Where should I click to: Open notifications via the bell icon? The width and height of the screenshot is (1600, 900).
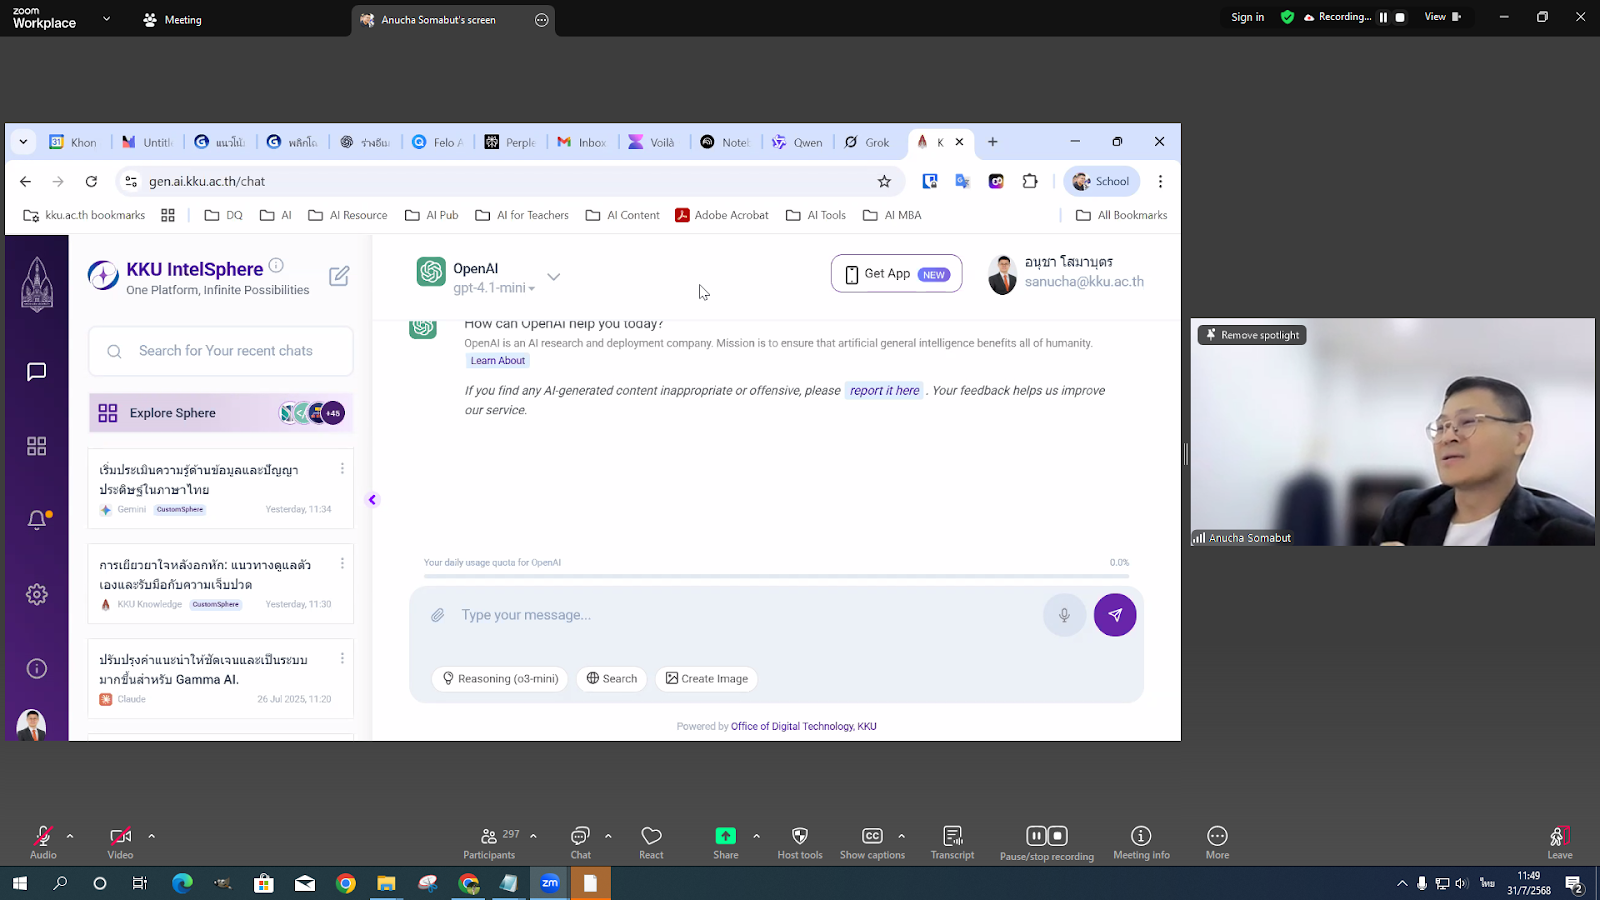pos(37,519)
